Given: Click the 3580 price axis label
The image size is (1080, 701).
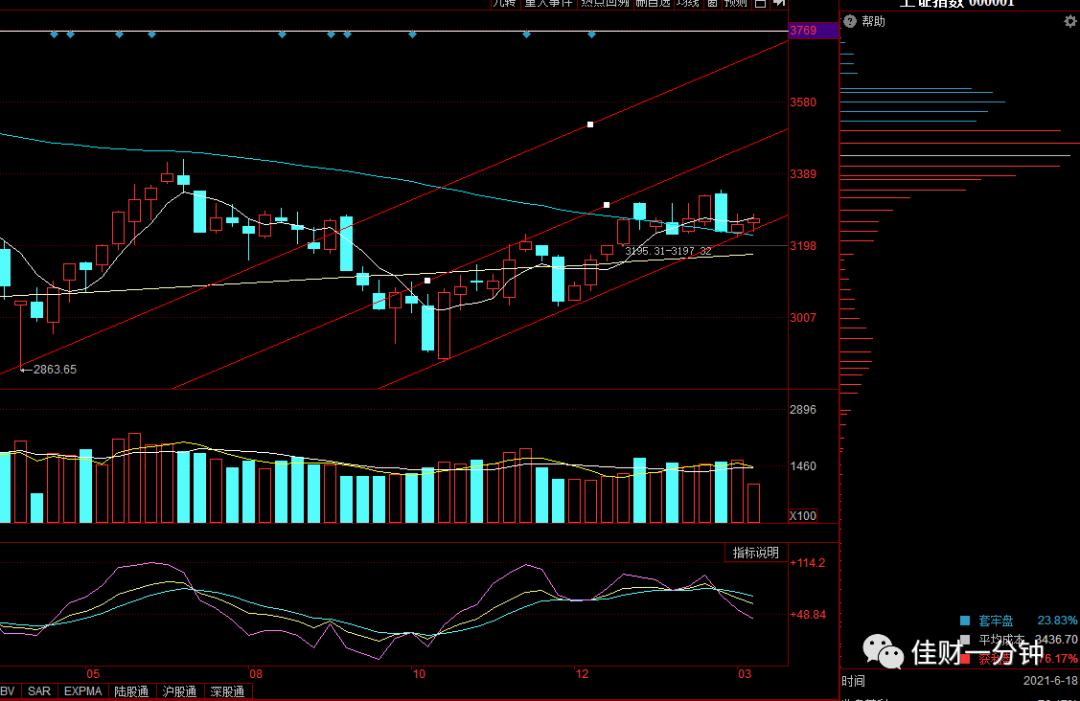Looking at the screenshot, I should click(803, 102).
